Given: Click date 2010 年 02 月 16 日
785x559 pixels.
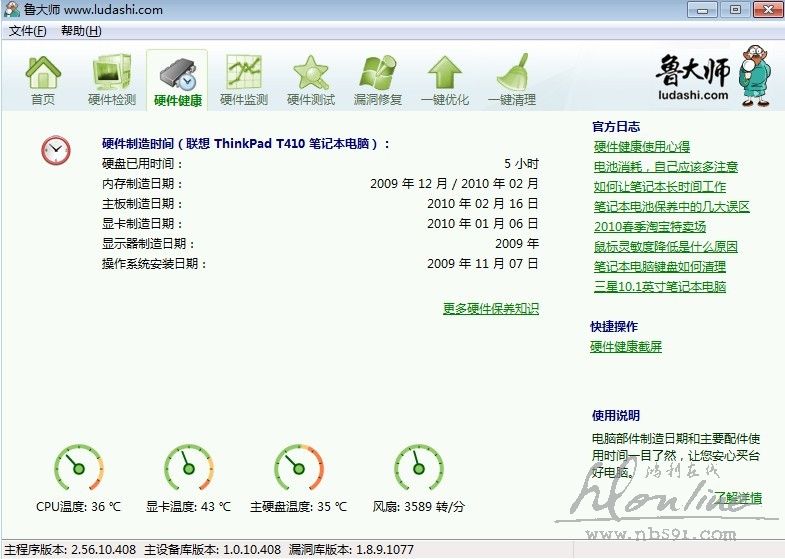Looking at the screenshot, I should (483, 204).
